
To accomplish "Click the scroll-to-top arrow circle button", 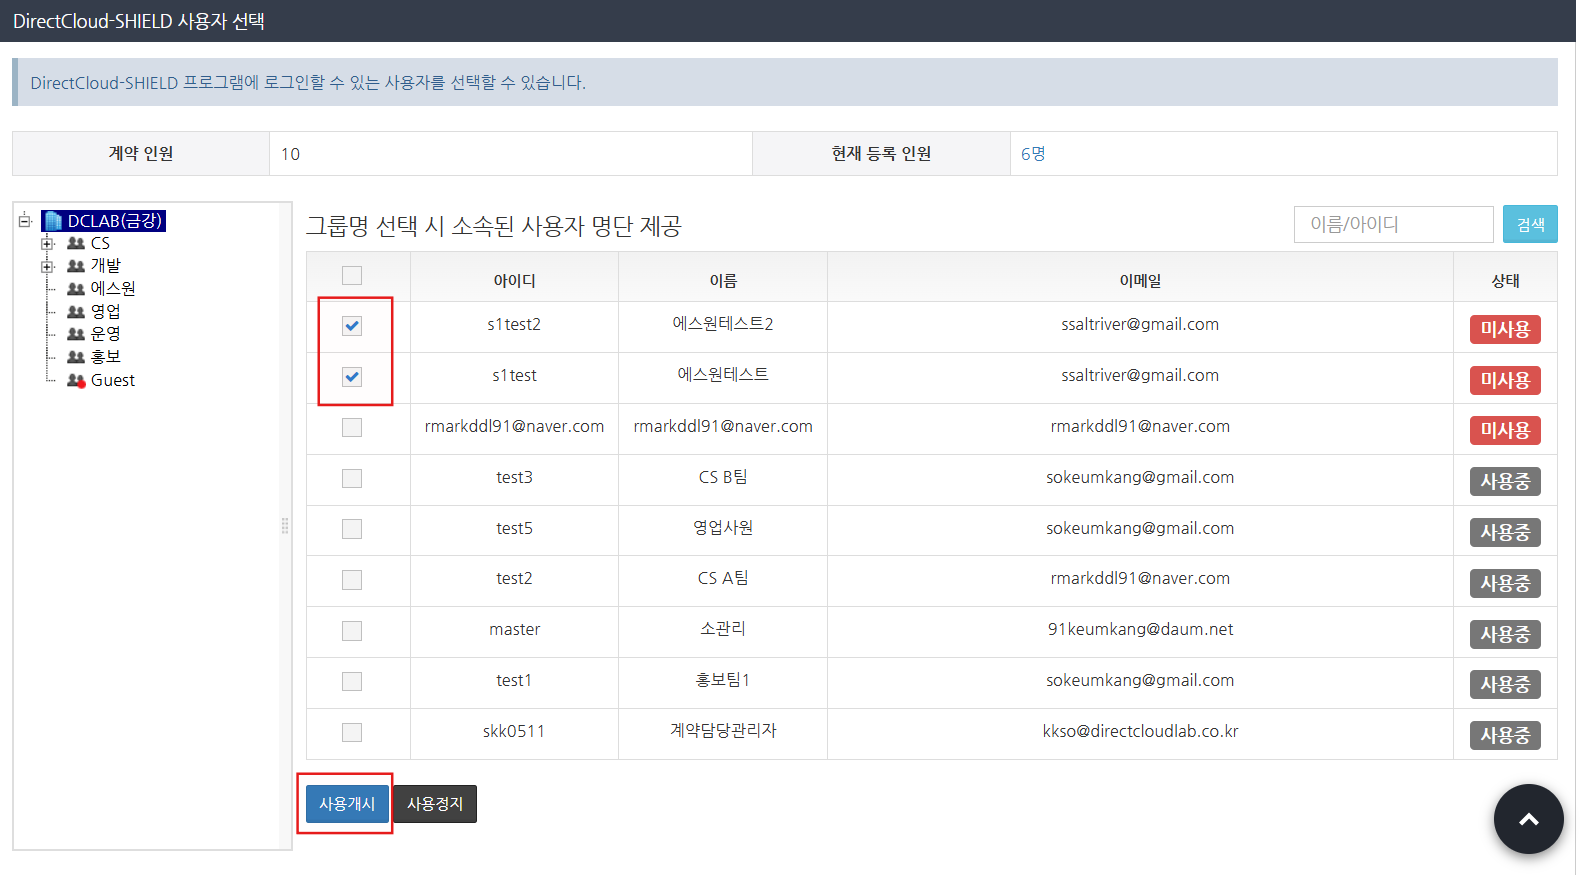I will point(1528,819).
